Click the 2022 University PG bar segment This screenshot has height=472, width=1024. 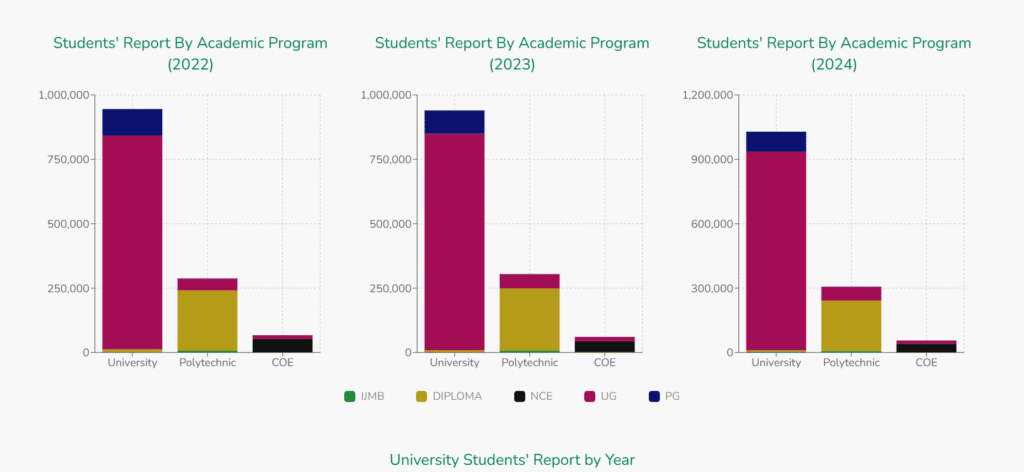132,122
